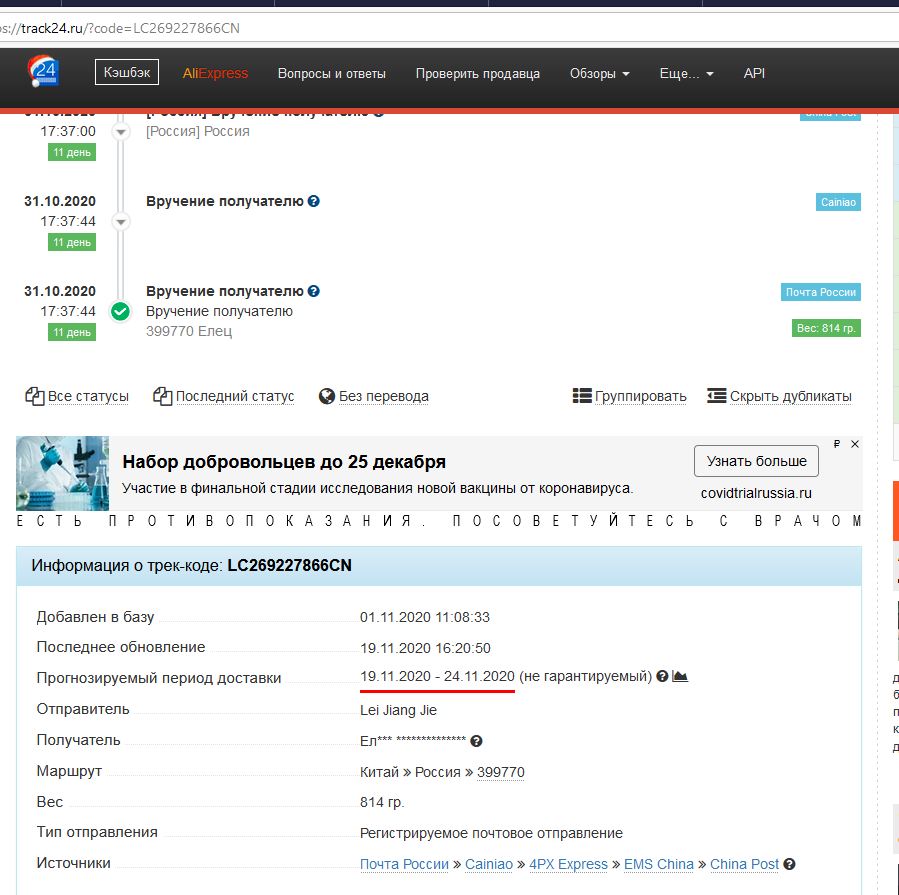
Task: Toggle Без перевода option
Action: coord(384,396)
